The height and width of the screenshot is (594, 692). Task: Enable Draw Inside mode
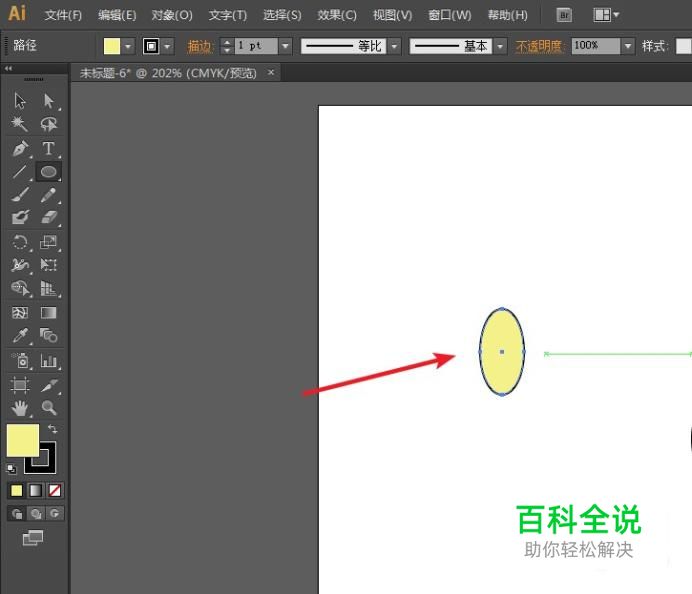click(55, 514)
